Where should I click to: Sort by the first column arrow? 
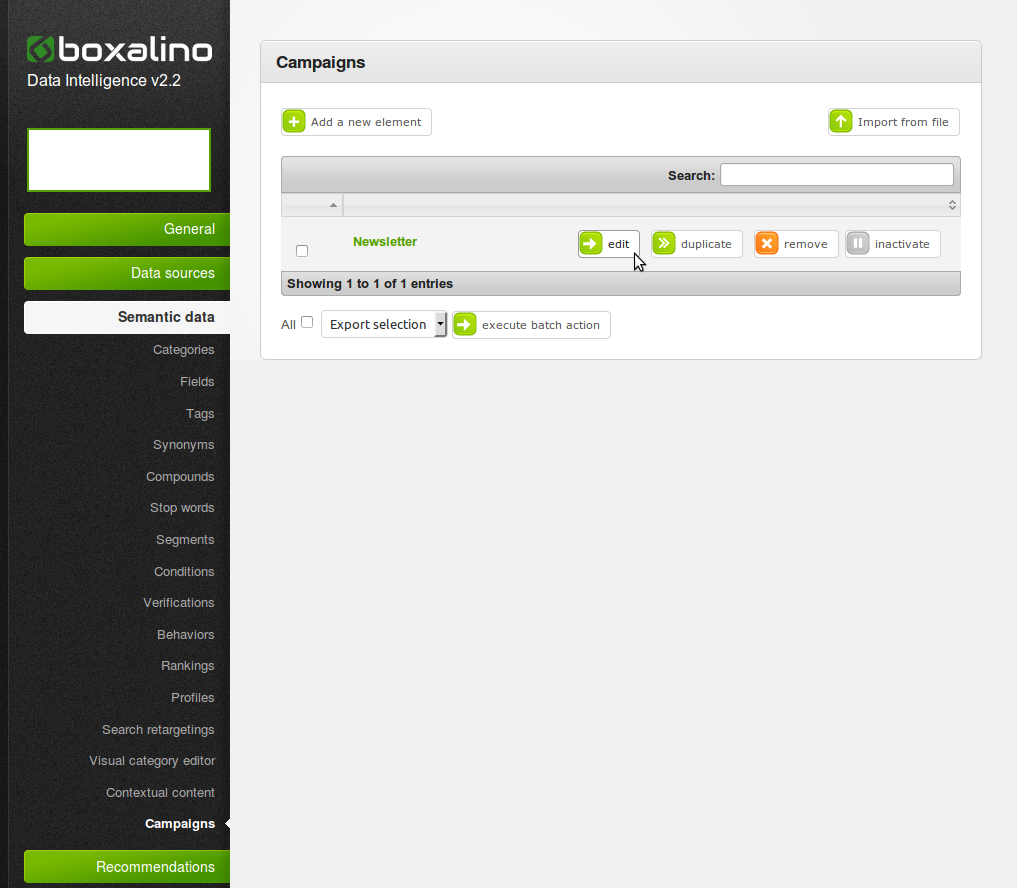tap(333, 205)
